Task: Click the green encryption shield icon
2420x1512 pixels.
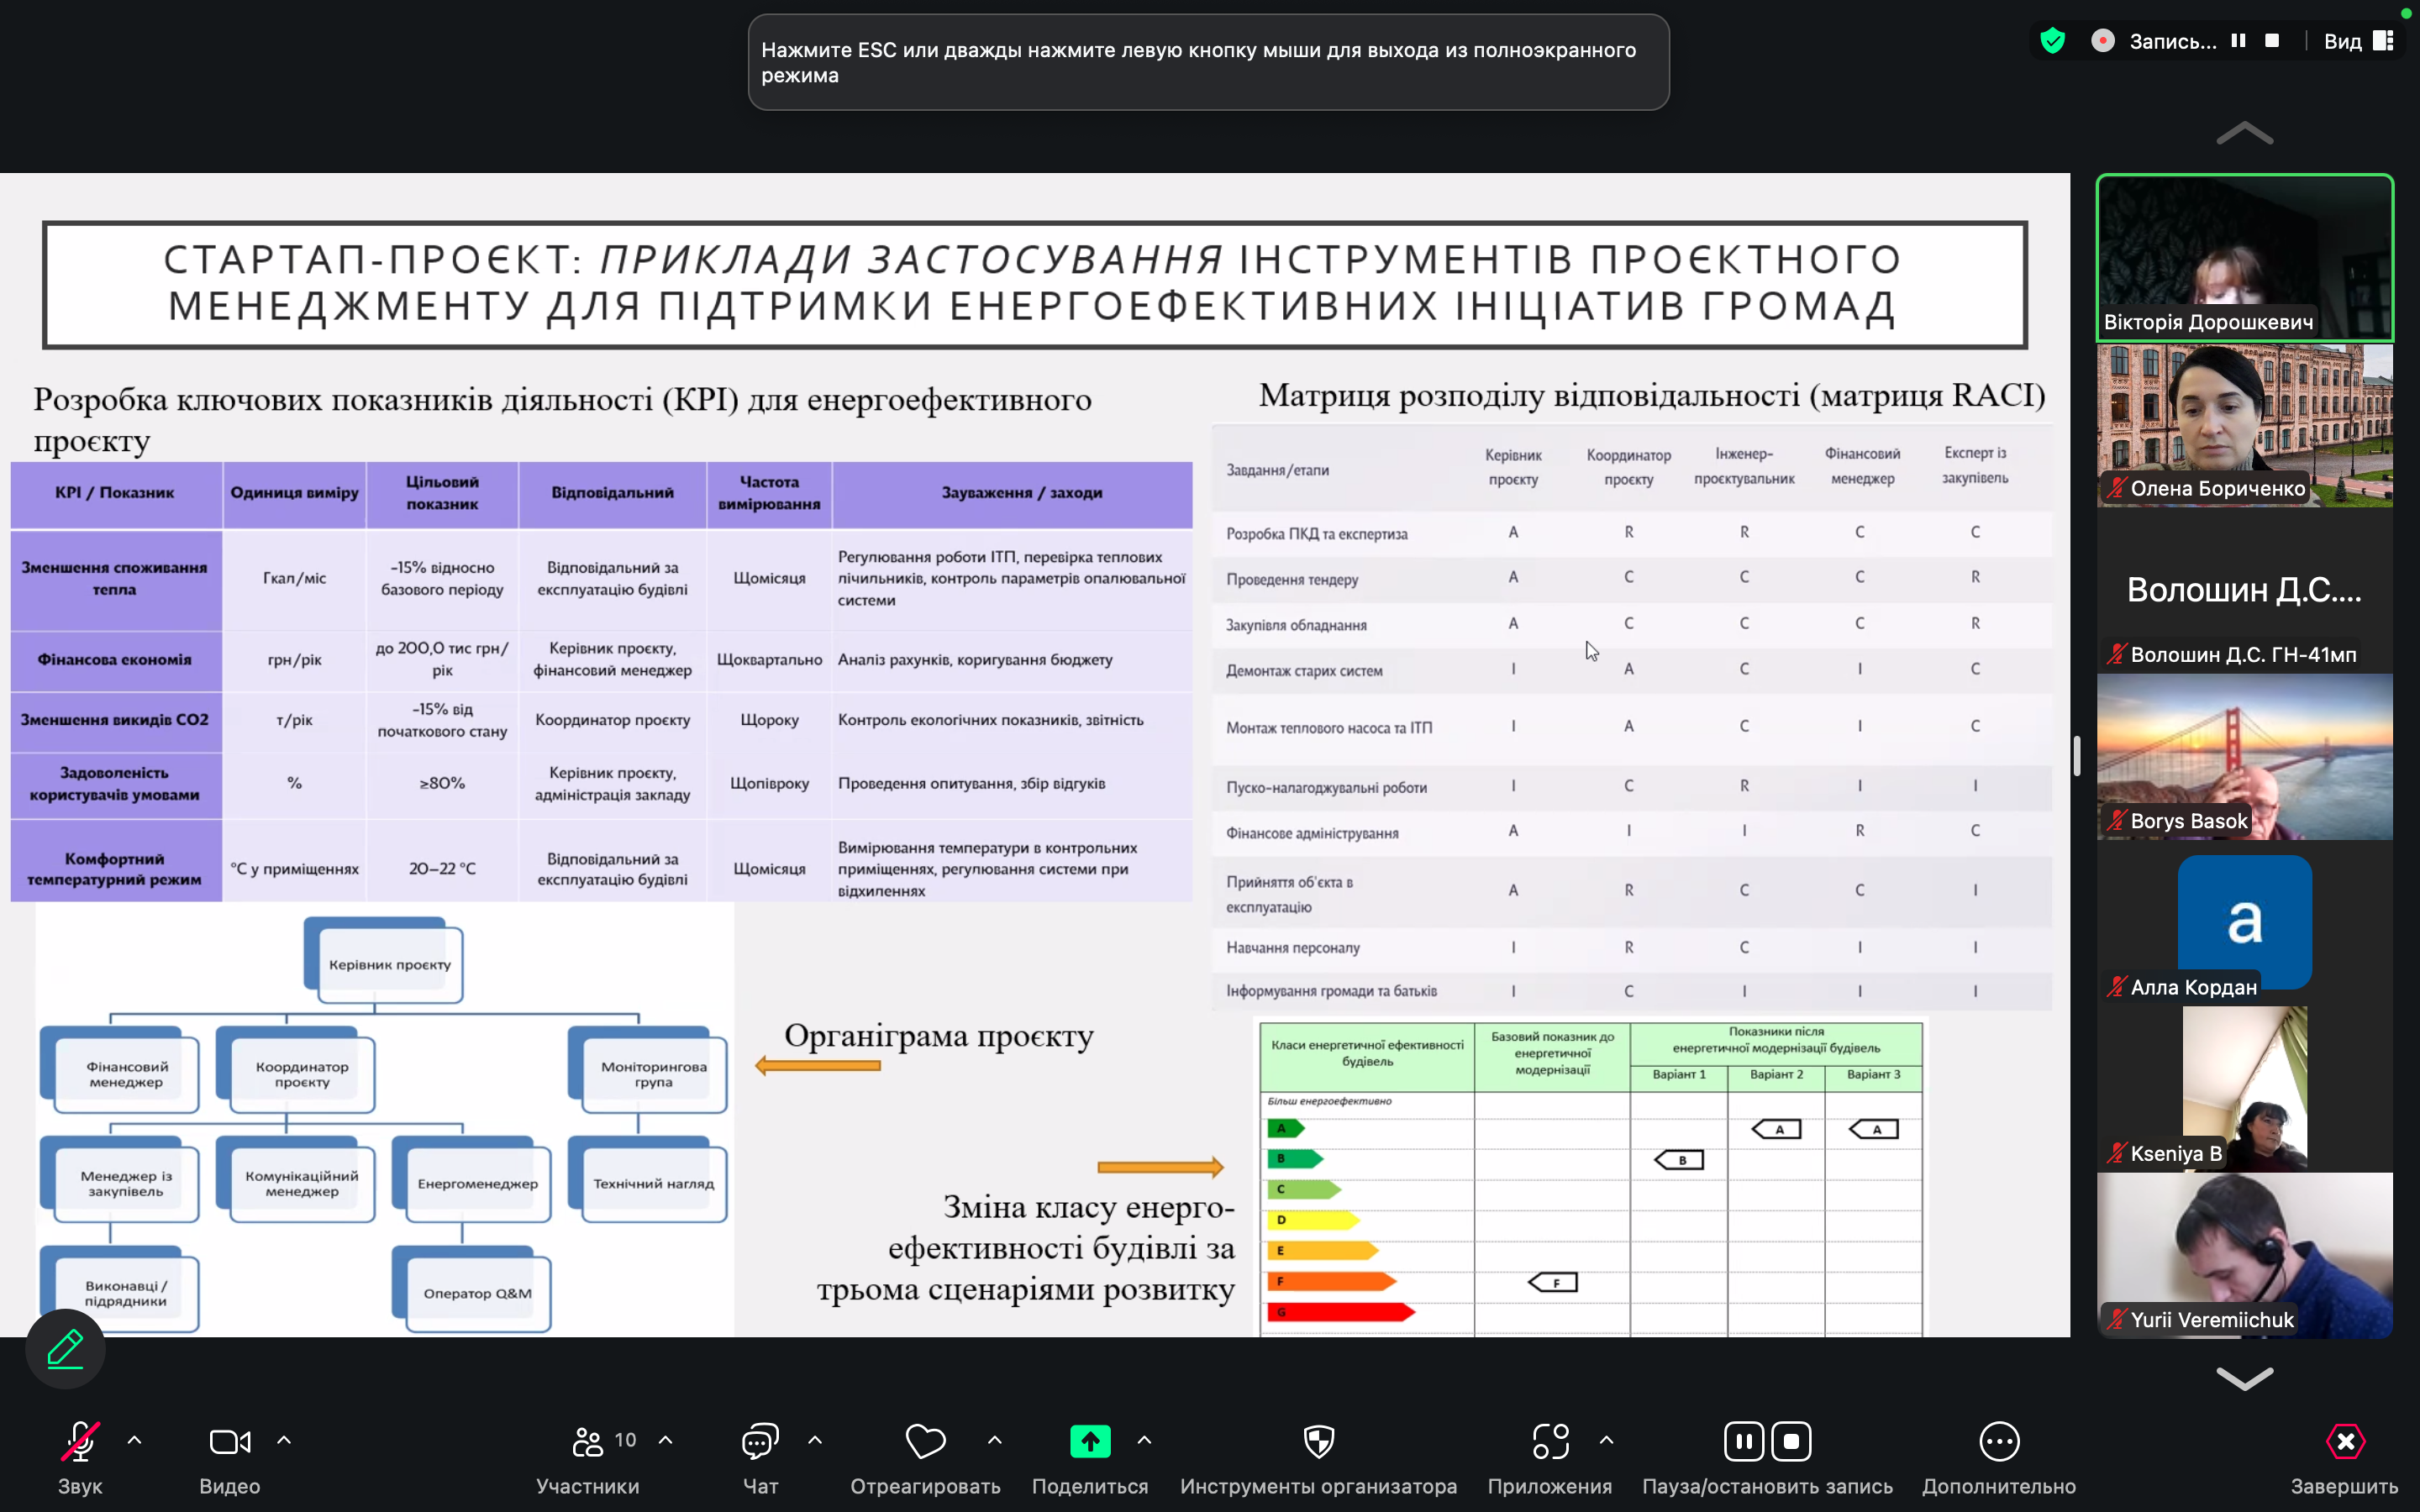Action: [x=2052, y=41]
